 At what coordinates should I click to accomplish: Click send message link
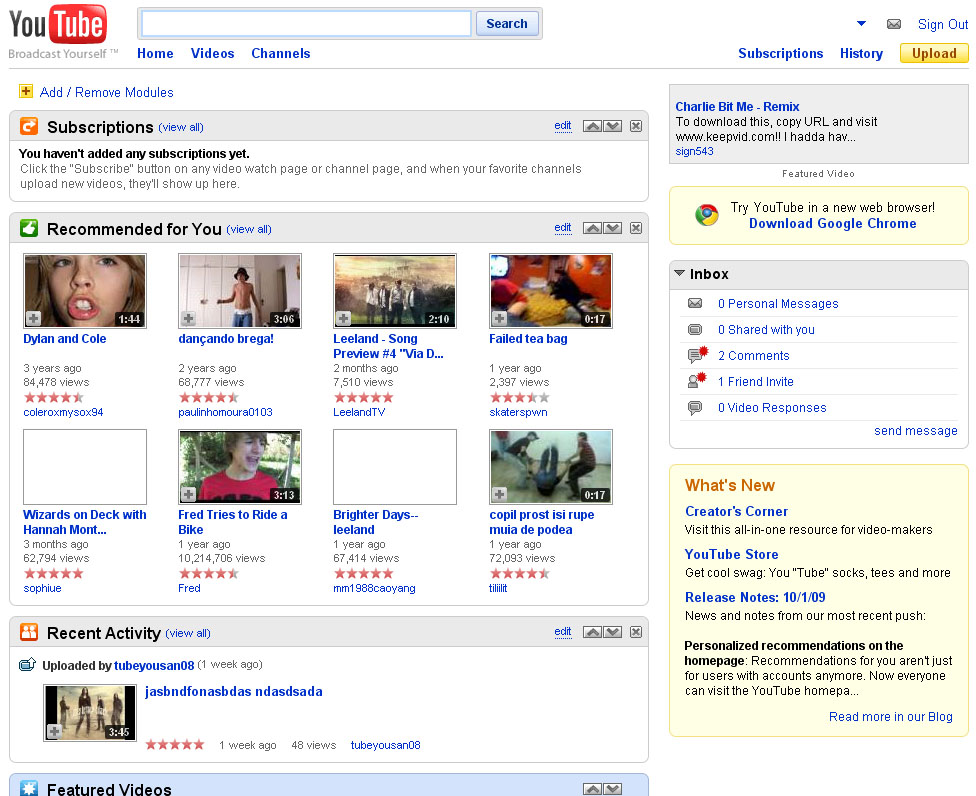click(x=916, y=431)
